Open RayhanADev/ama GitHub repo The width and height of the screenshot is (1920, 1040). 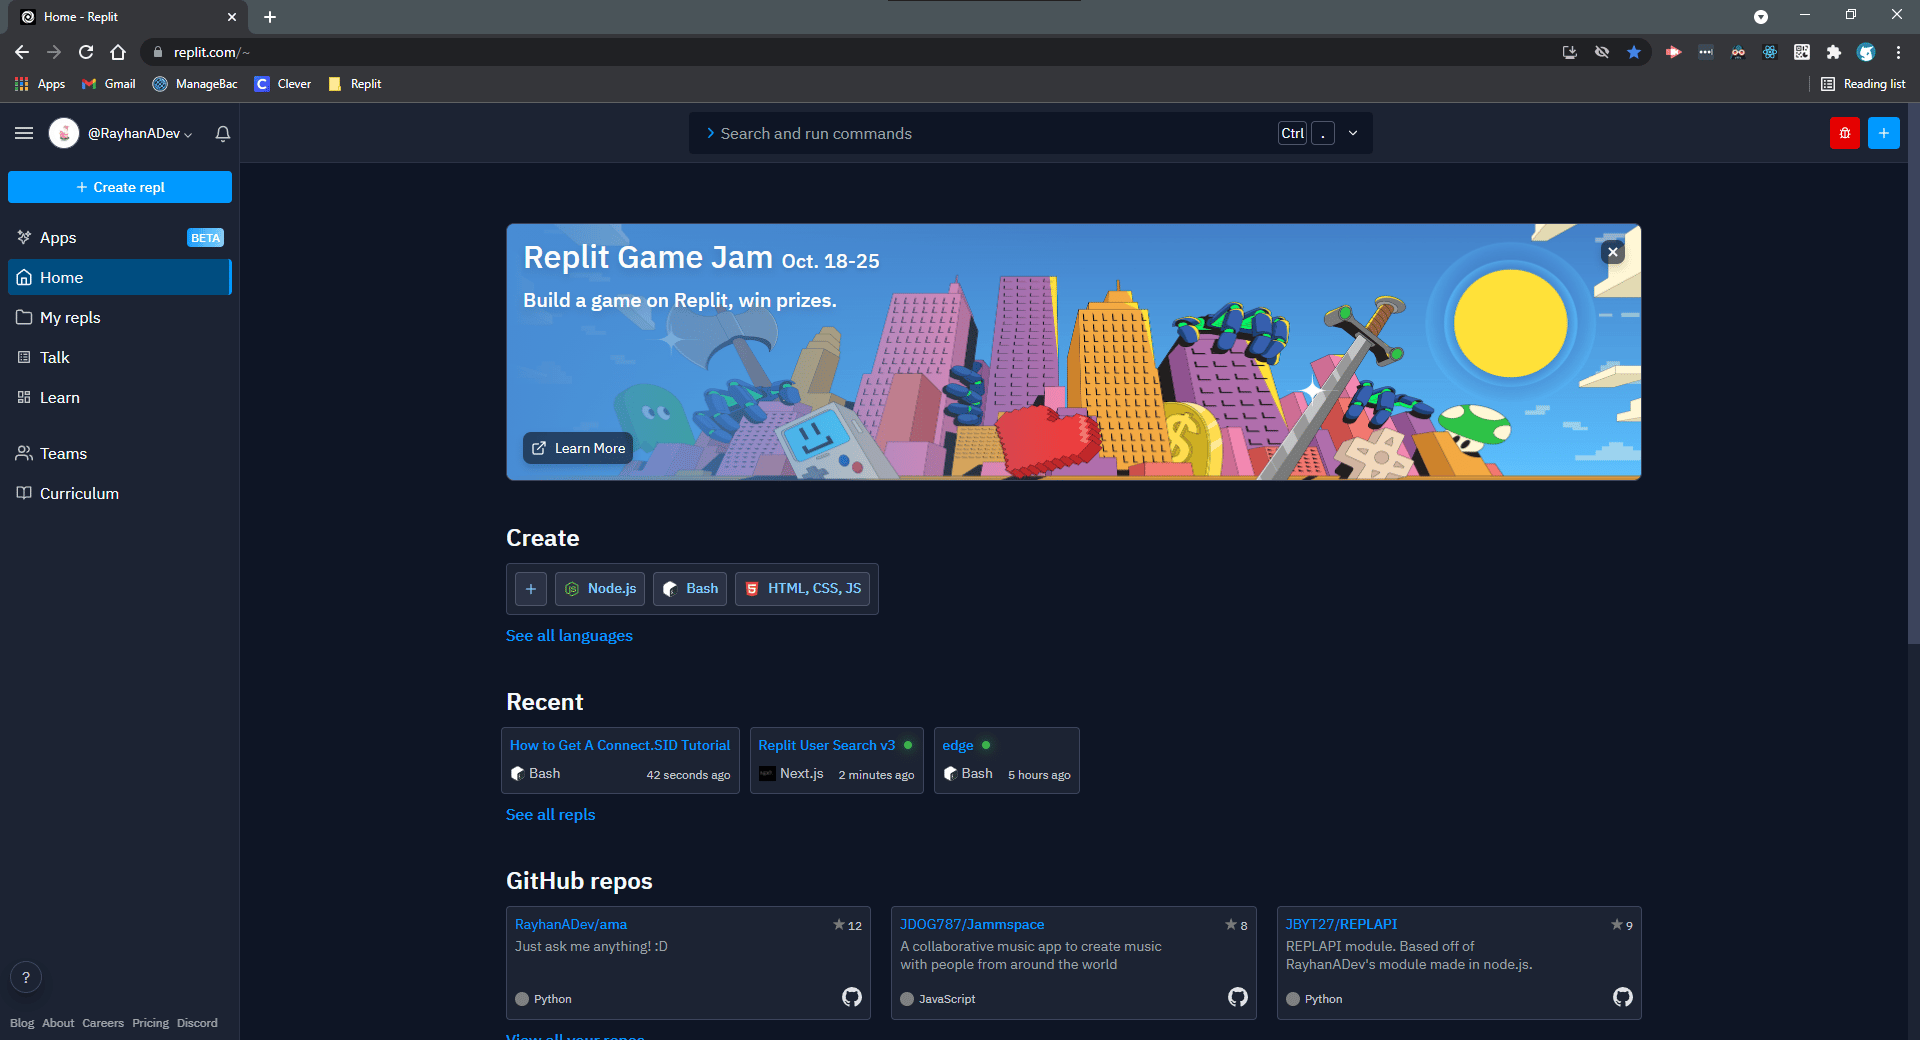[x=571, y=924]
